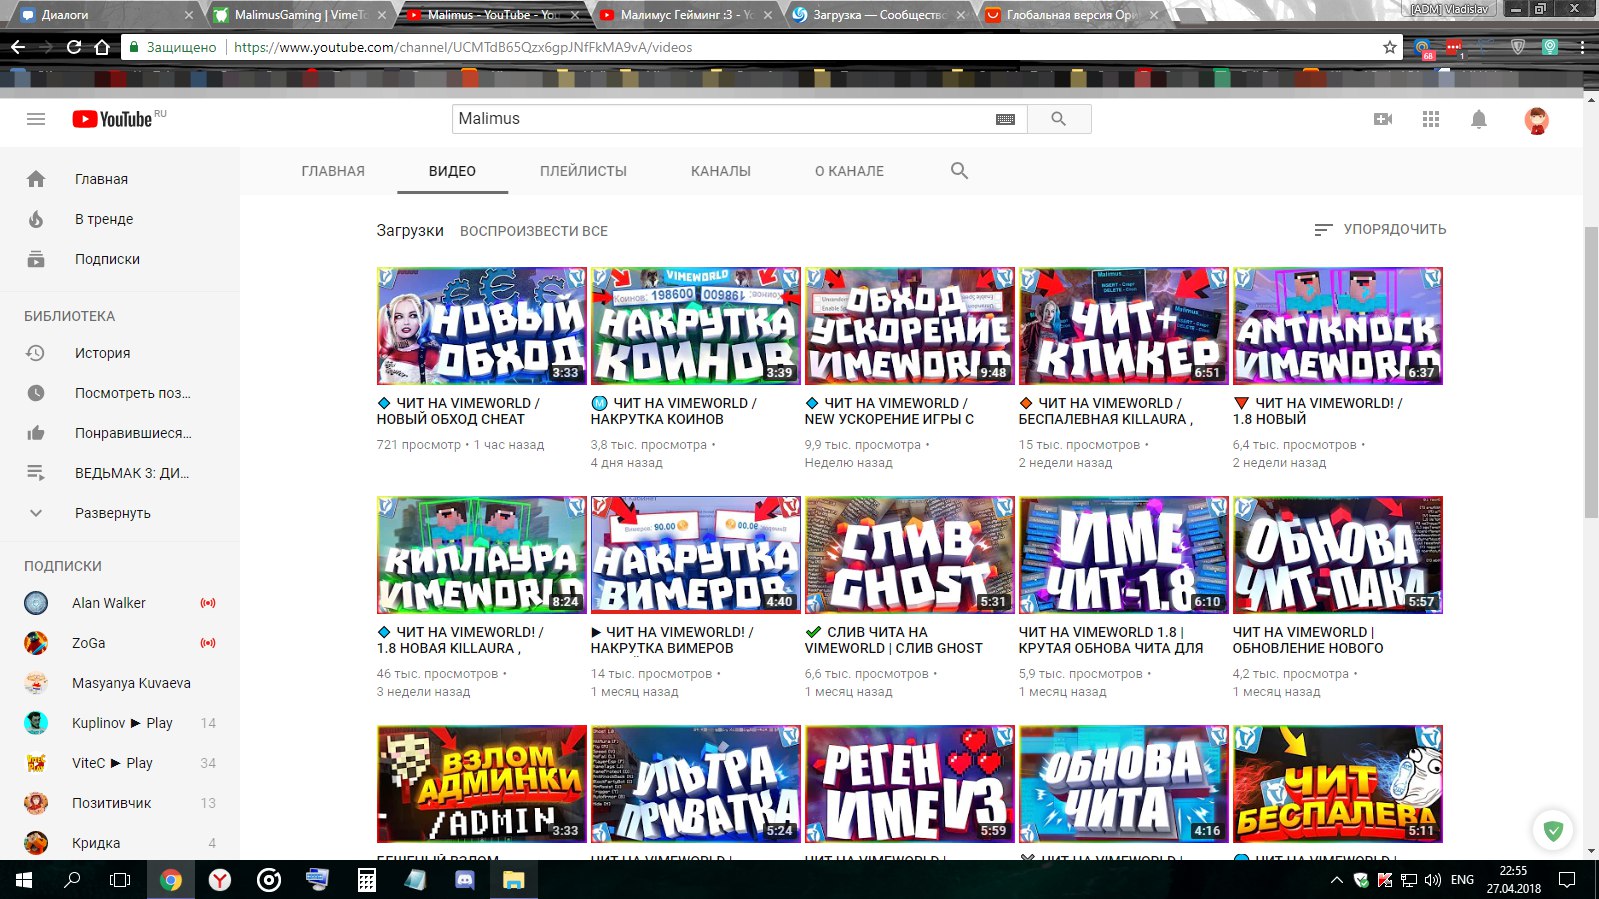The width and height of the screenshot is (1599, 899).
Task: Open Alan Walker subscription channel
Action: (x=120, y=603)
